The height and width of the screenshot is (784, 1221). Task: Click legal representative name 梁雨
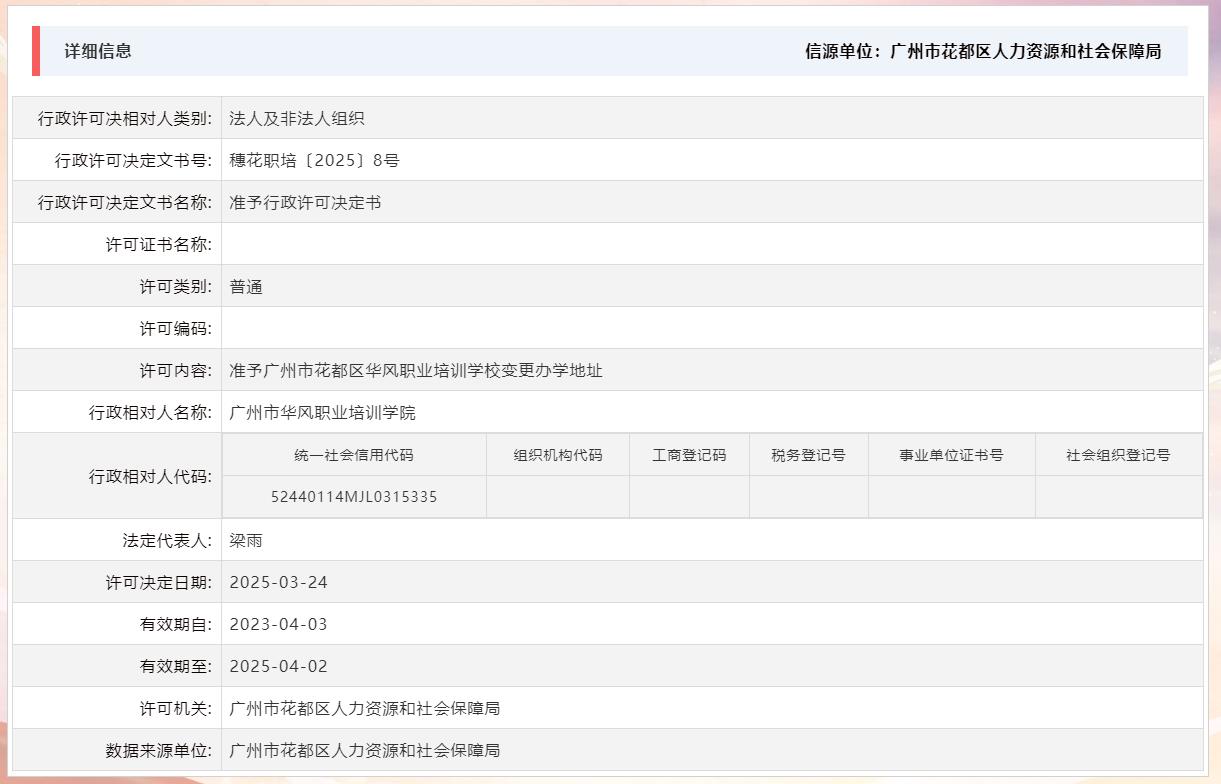click(x=244, y=539)
